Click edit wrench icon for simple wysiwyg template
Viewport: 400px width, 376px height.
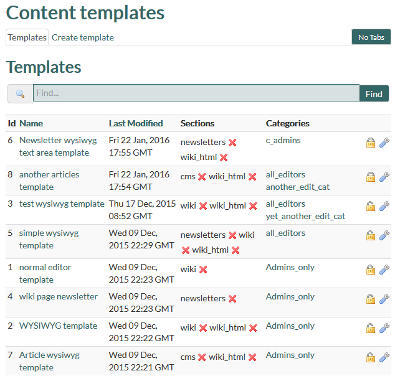pyautogui.click(x=384, y=235)
